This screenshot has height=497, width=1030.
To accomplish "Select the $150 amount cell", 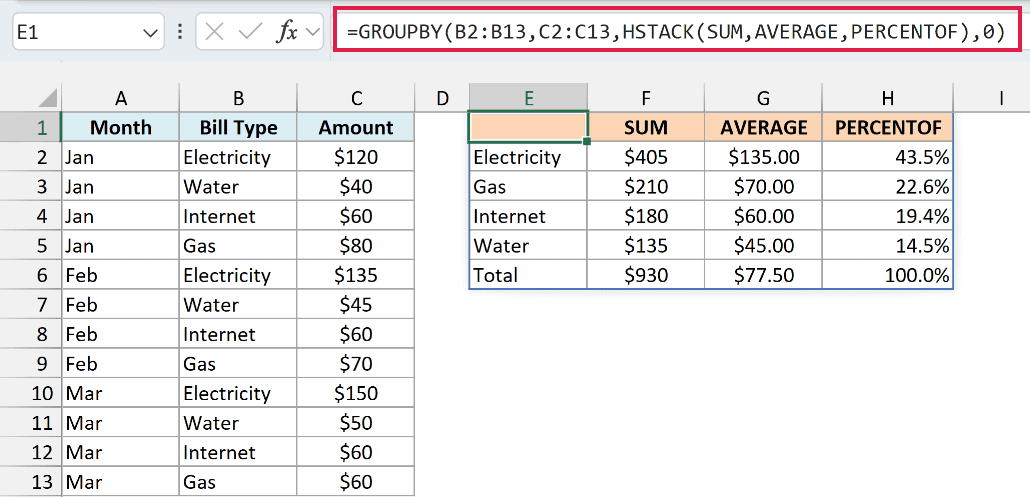I will tap(356, 393).
